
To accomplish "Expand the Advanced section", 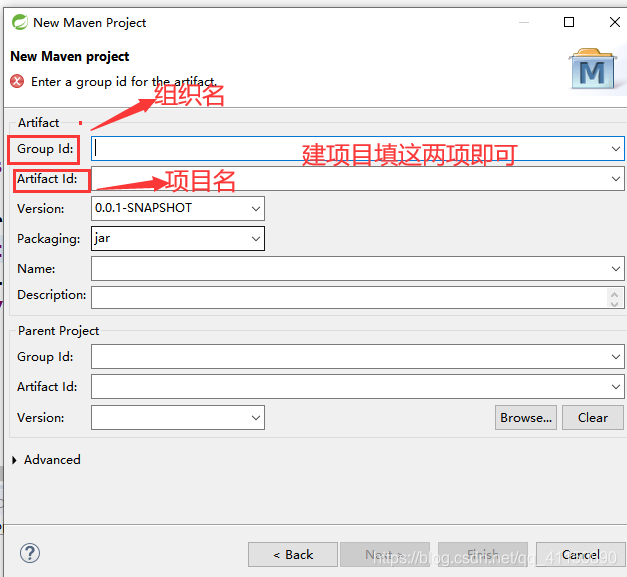I will [x=15, y=460].
